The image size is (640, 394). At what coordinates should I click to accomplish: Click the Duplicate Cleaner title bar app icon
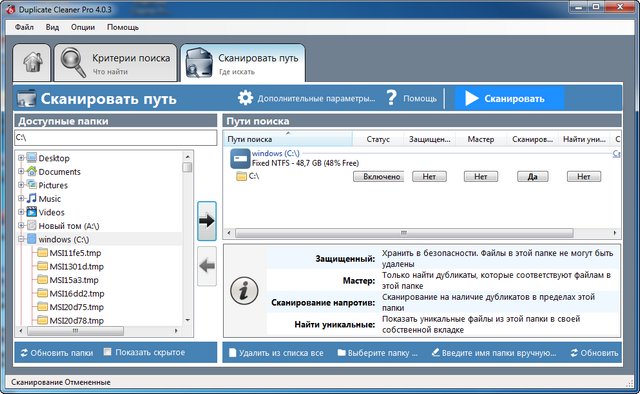point(10,9)
